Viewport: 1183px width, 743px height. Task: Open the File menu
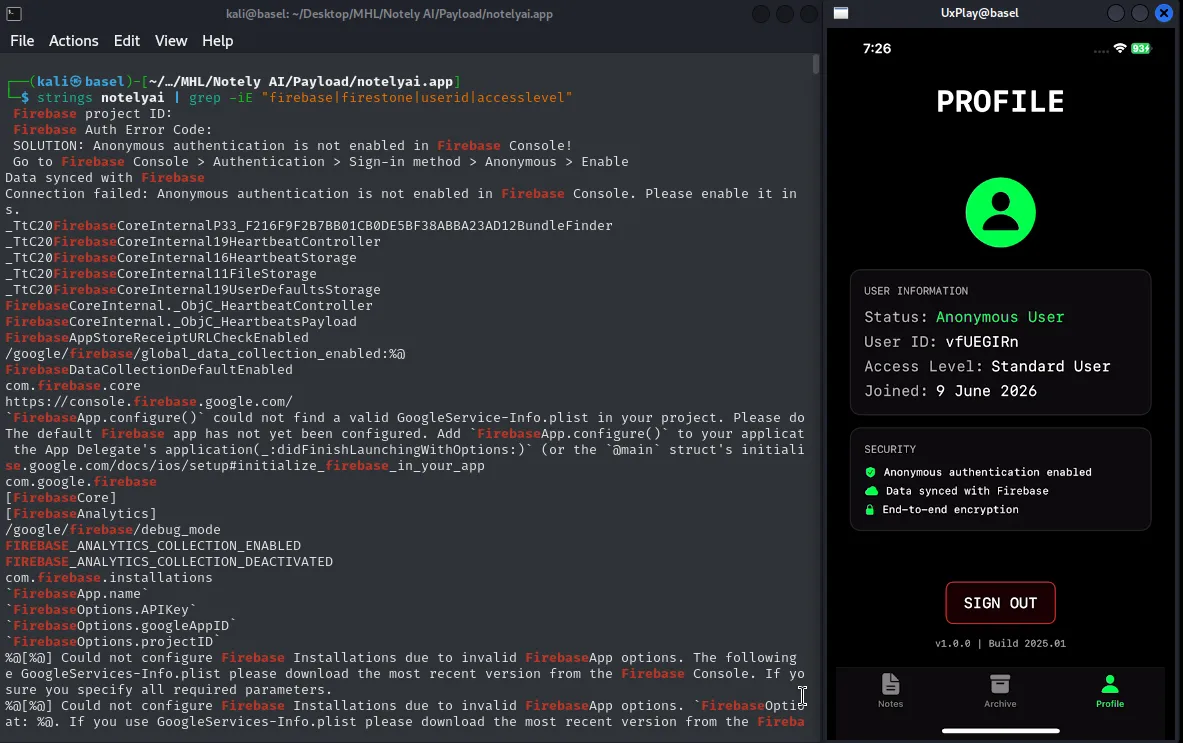(22, 41)
